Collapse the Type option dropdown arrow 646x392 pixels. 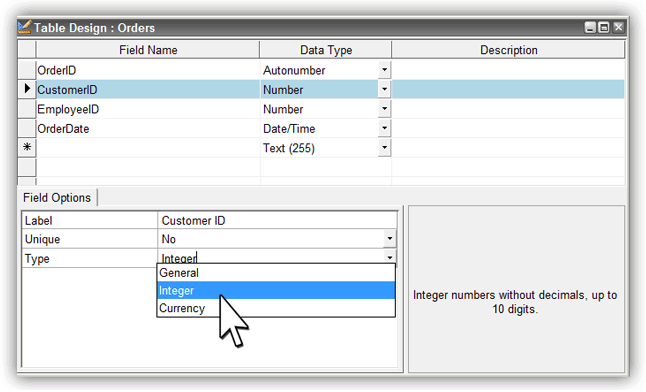pyautogui.click(x=389, y=256)
